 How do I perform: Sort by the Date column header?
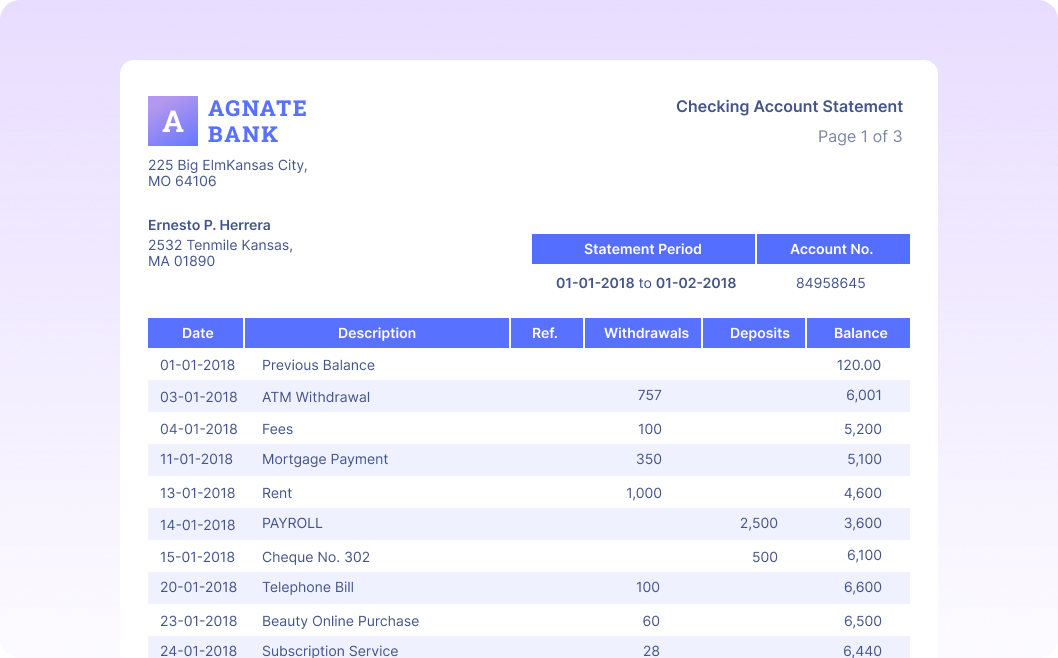[196, 333]
